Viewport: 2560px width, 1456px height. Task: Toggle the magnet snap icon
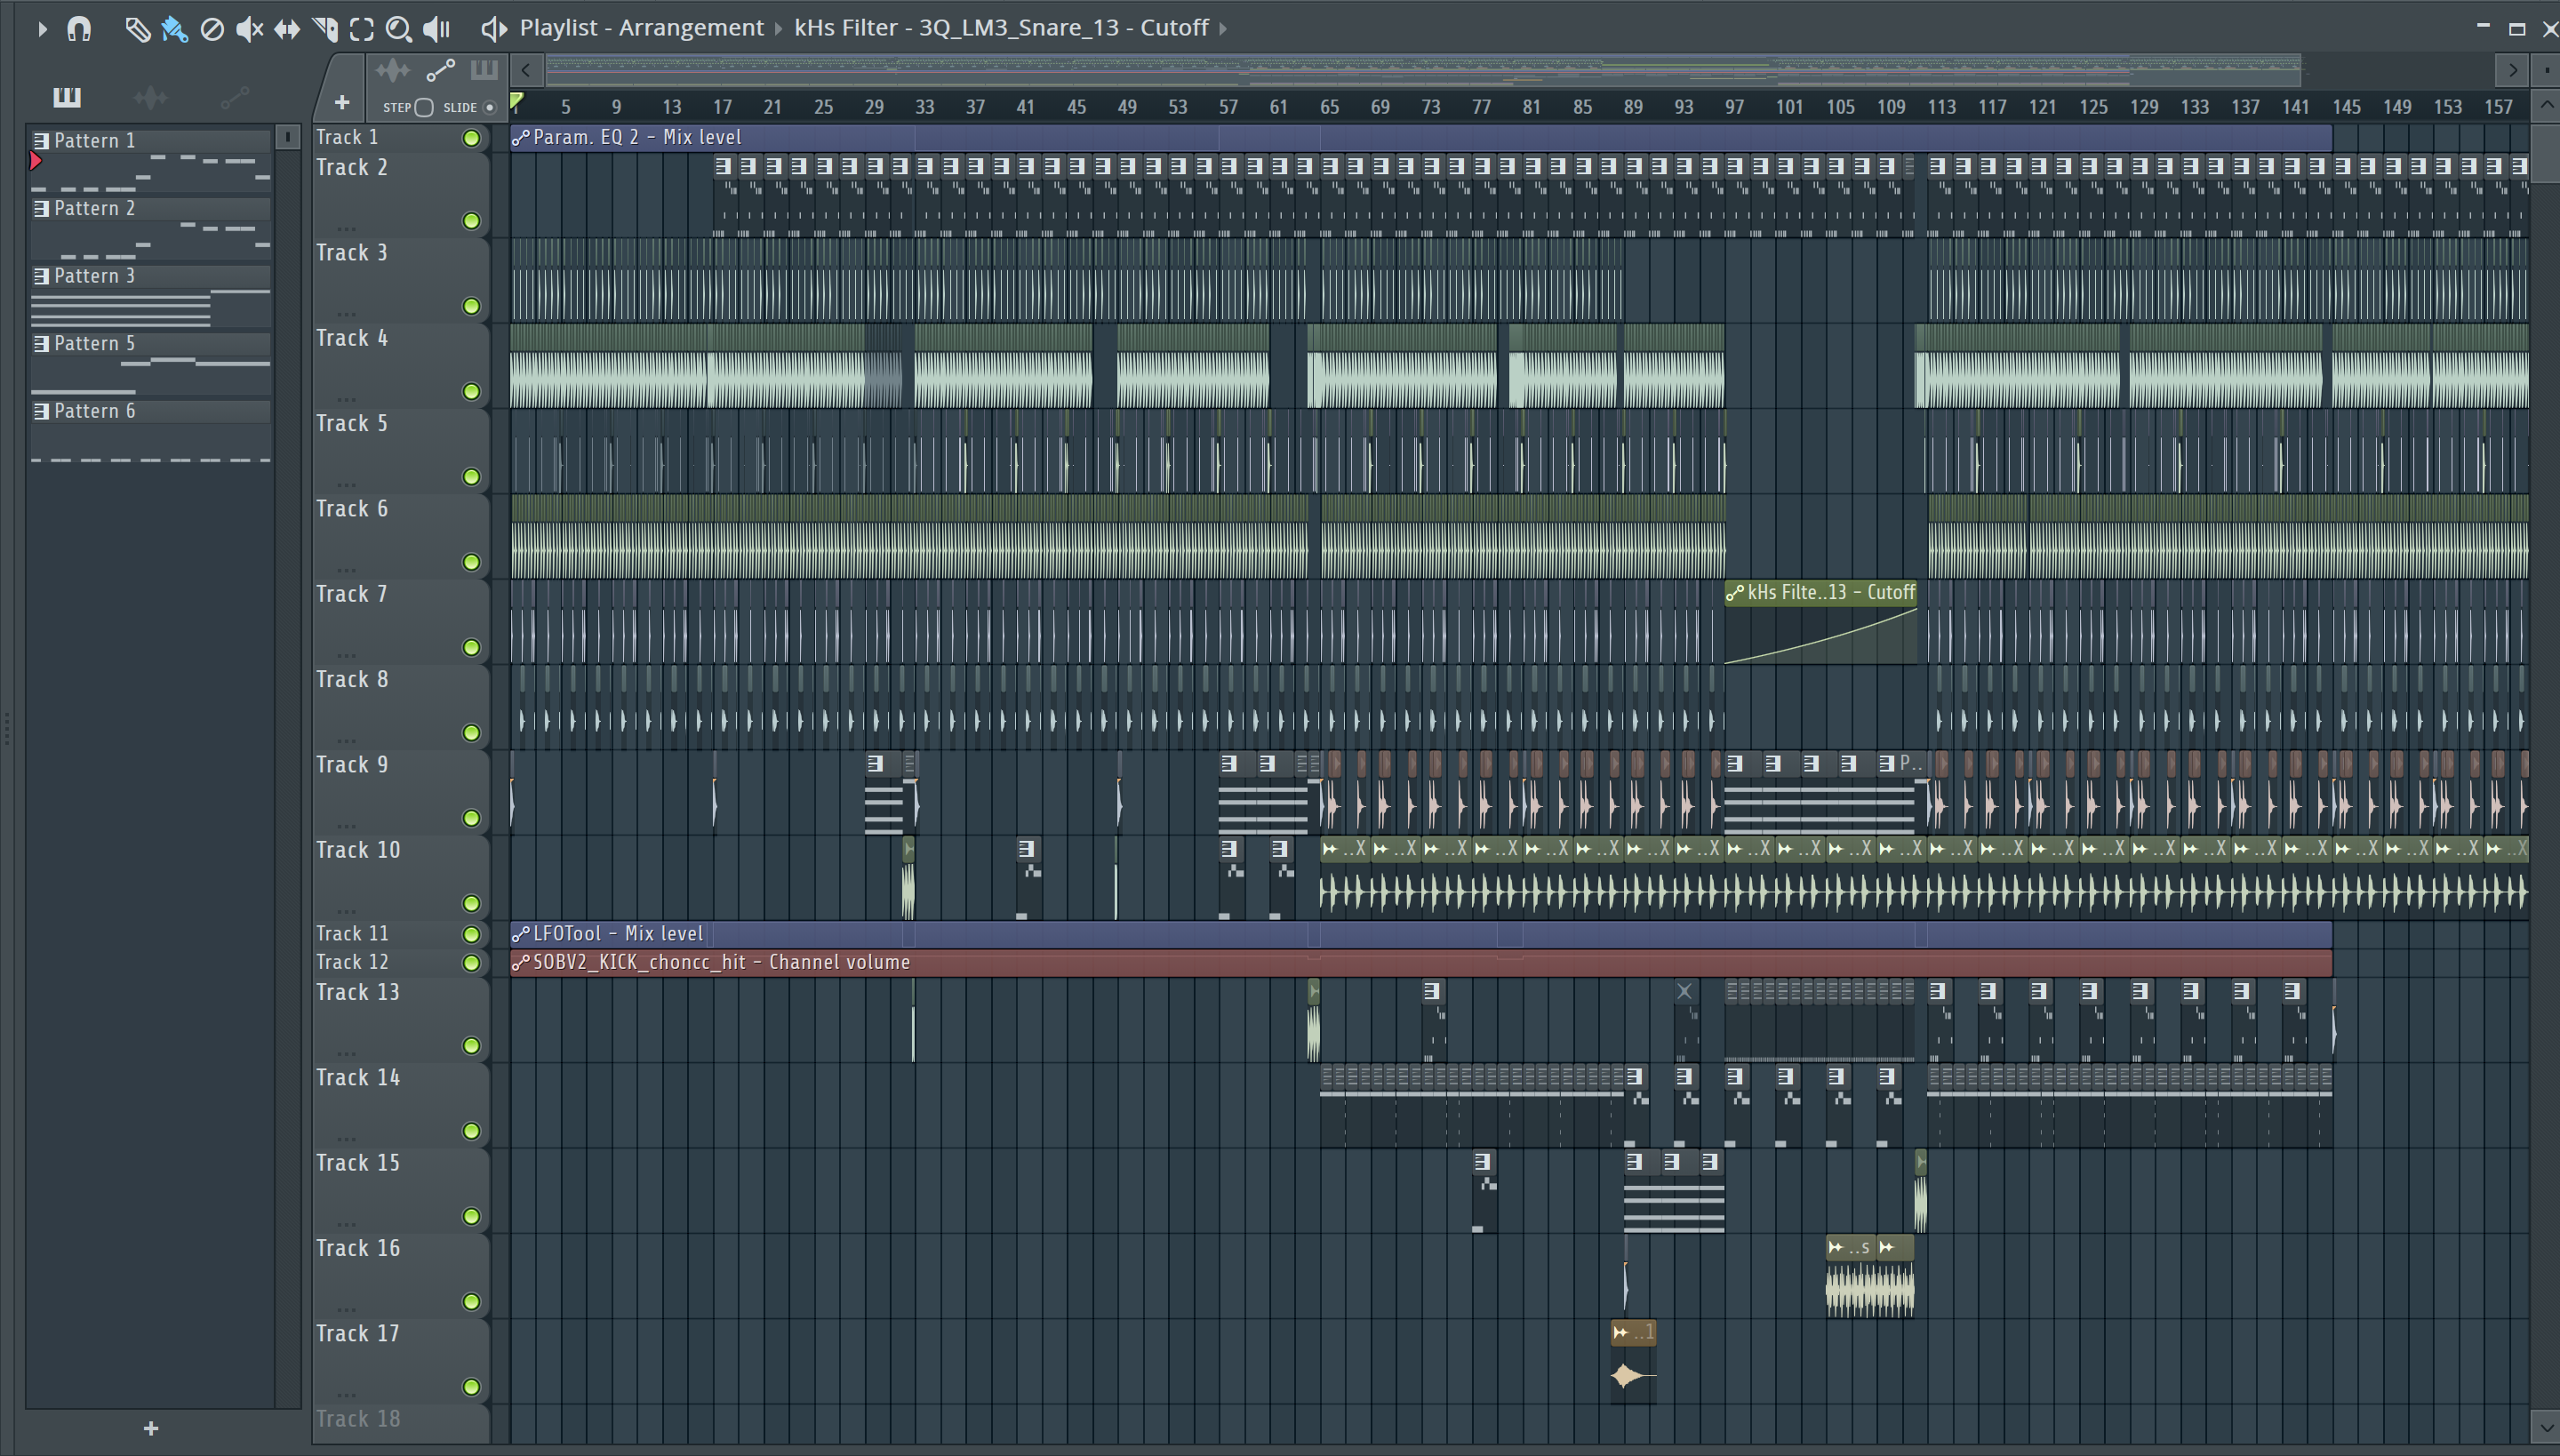[x=79, y=29]
